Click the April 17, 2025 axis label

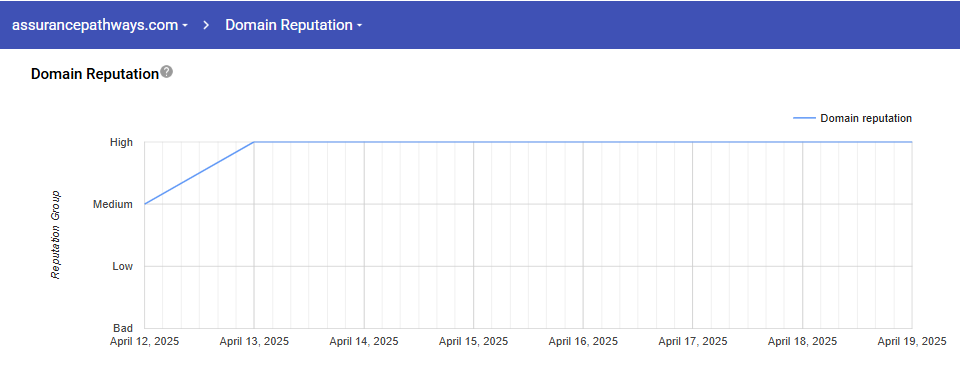(x=692, y=341)
